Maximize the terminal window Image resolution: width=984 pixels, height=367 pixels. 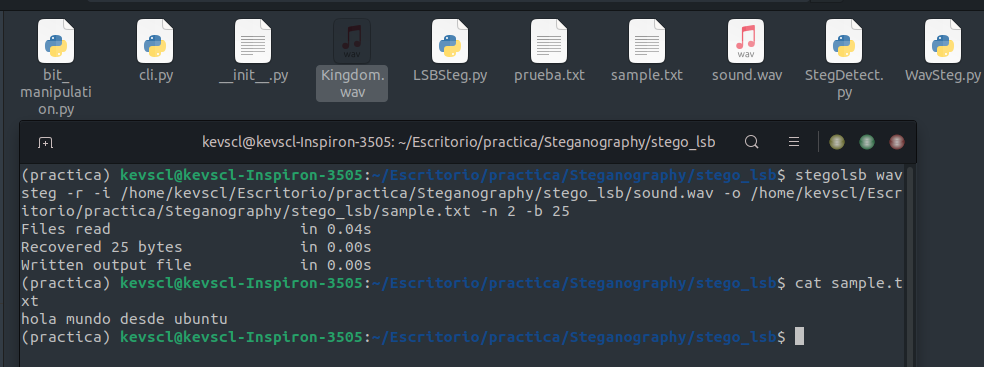(x=867, y=142)
